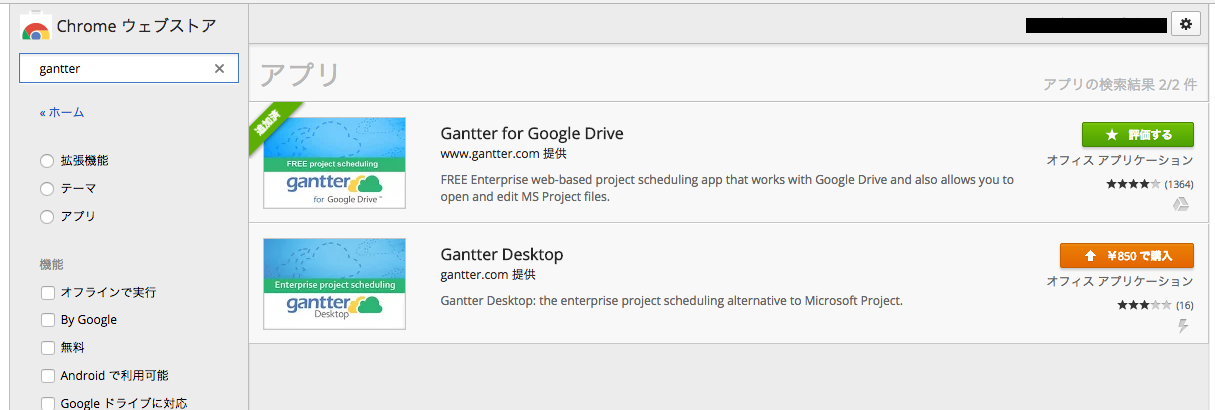Click the lightning bolt icon under Gantter Desktop
The height and width of the screenshot is (410, 1215).
click(1183, 326)
